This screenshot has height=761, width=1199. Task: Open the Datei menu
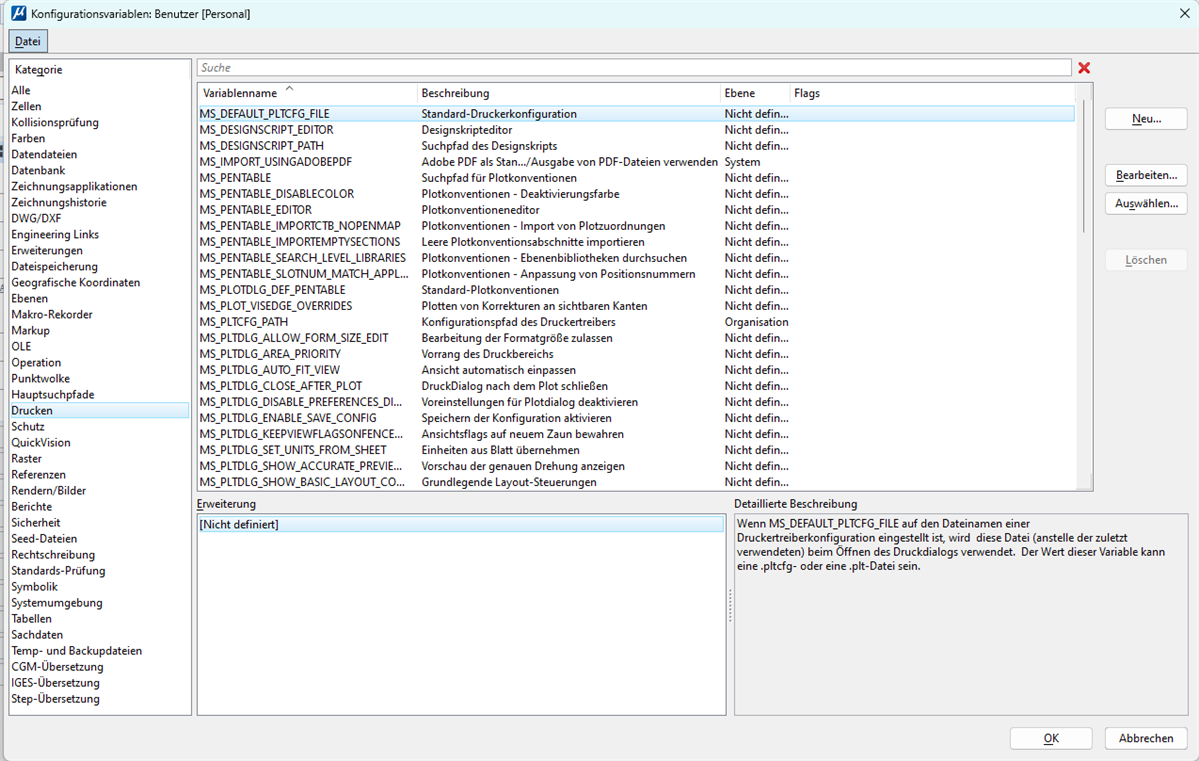tap(28, 41)
